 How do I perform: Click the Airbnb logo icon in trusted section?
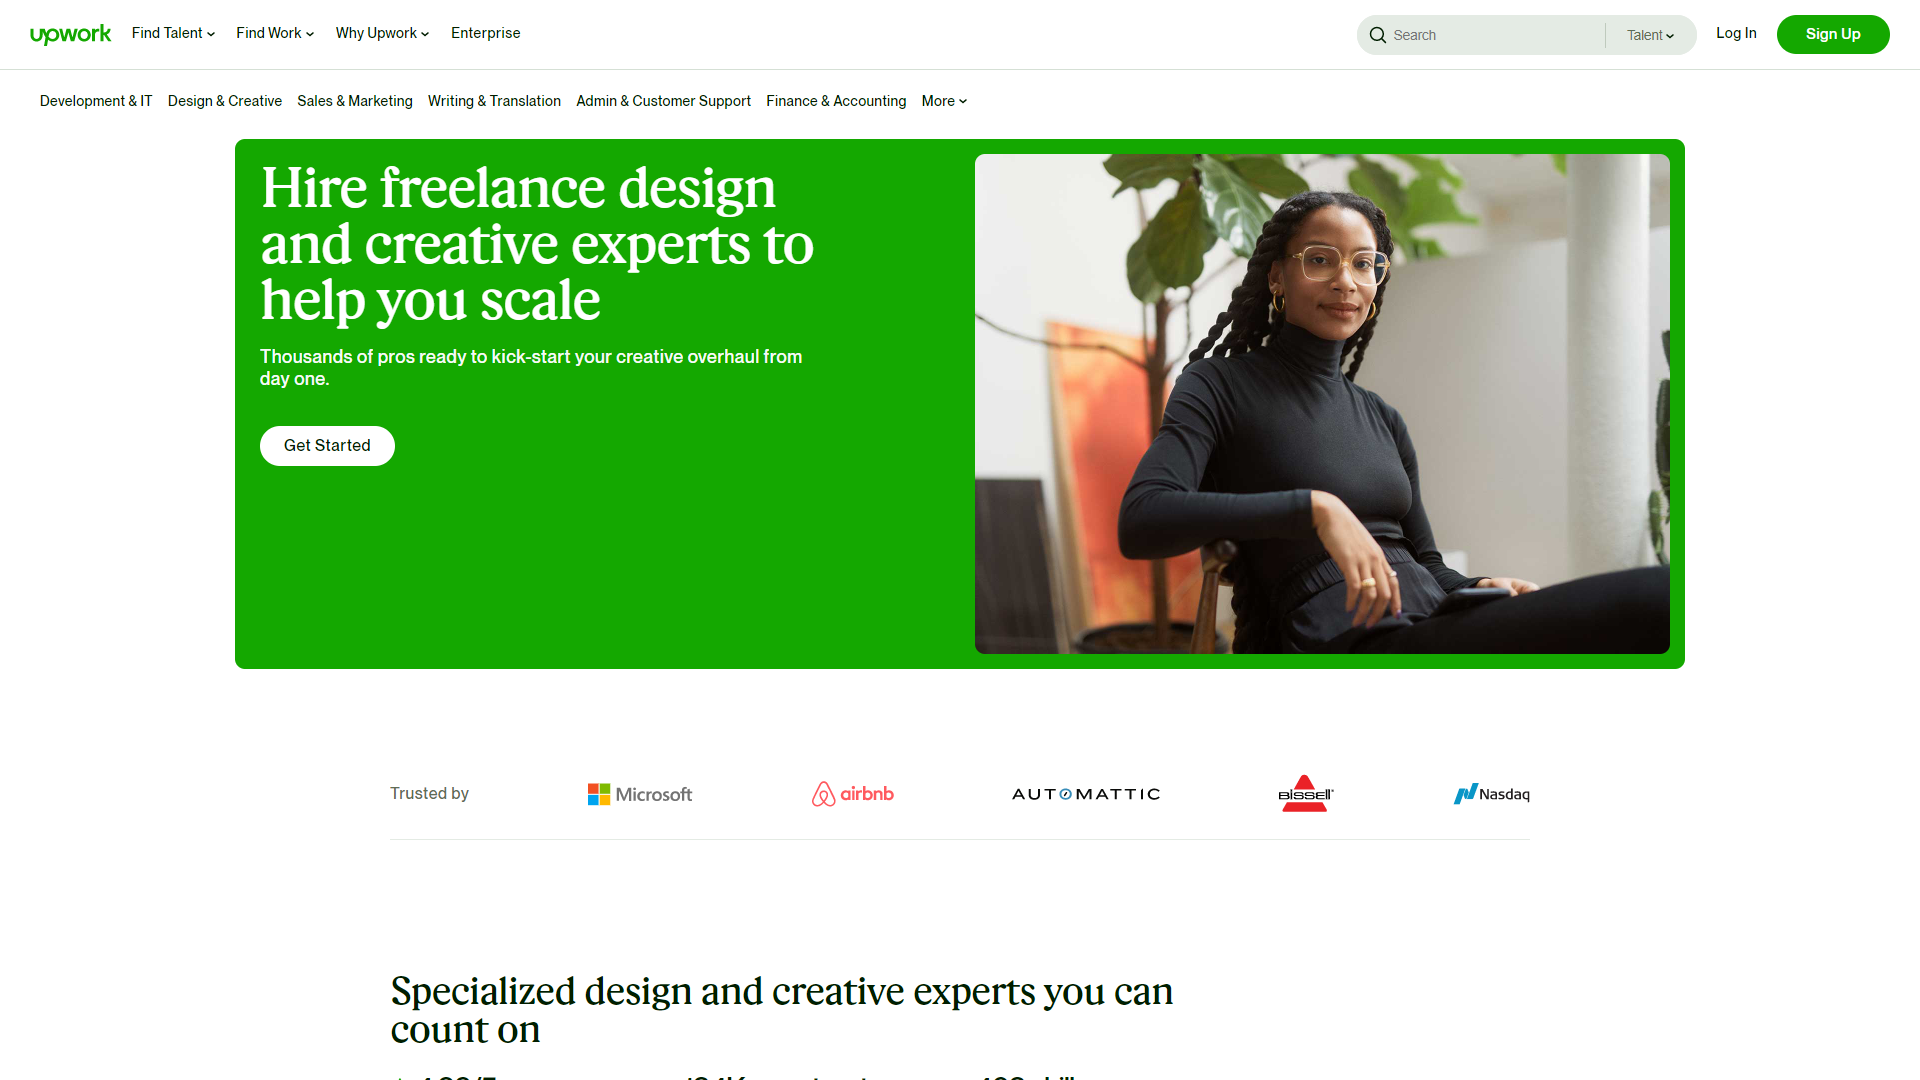822,793
